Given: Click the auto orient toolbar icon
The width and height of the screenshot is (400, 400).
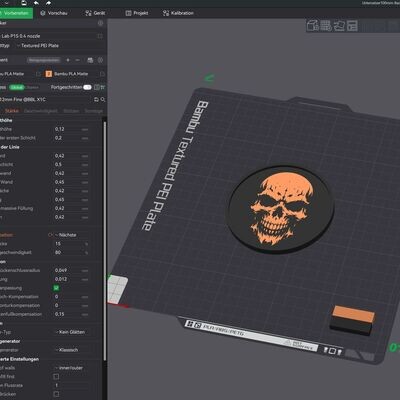Looking at the screenshot, I should [339, 26].
